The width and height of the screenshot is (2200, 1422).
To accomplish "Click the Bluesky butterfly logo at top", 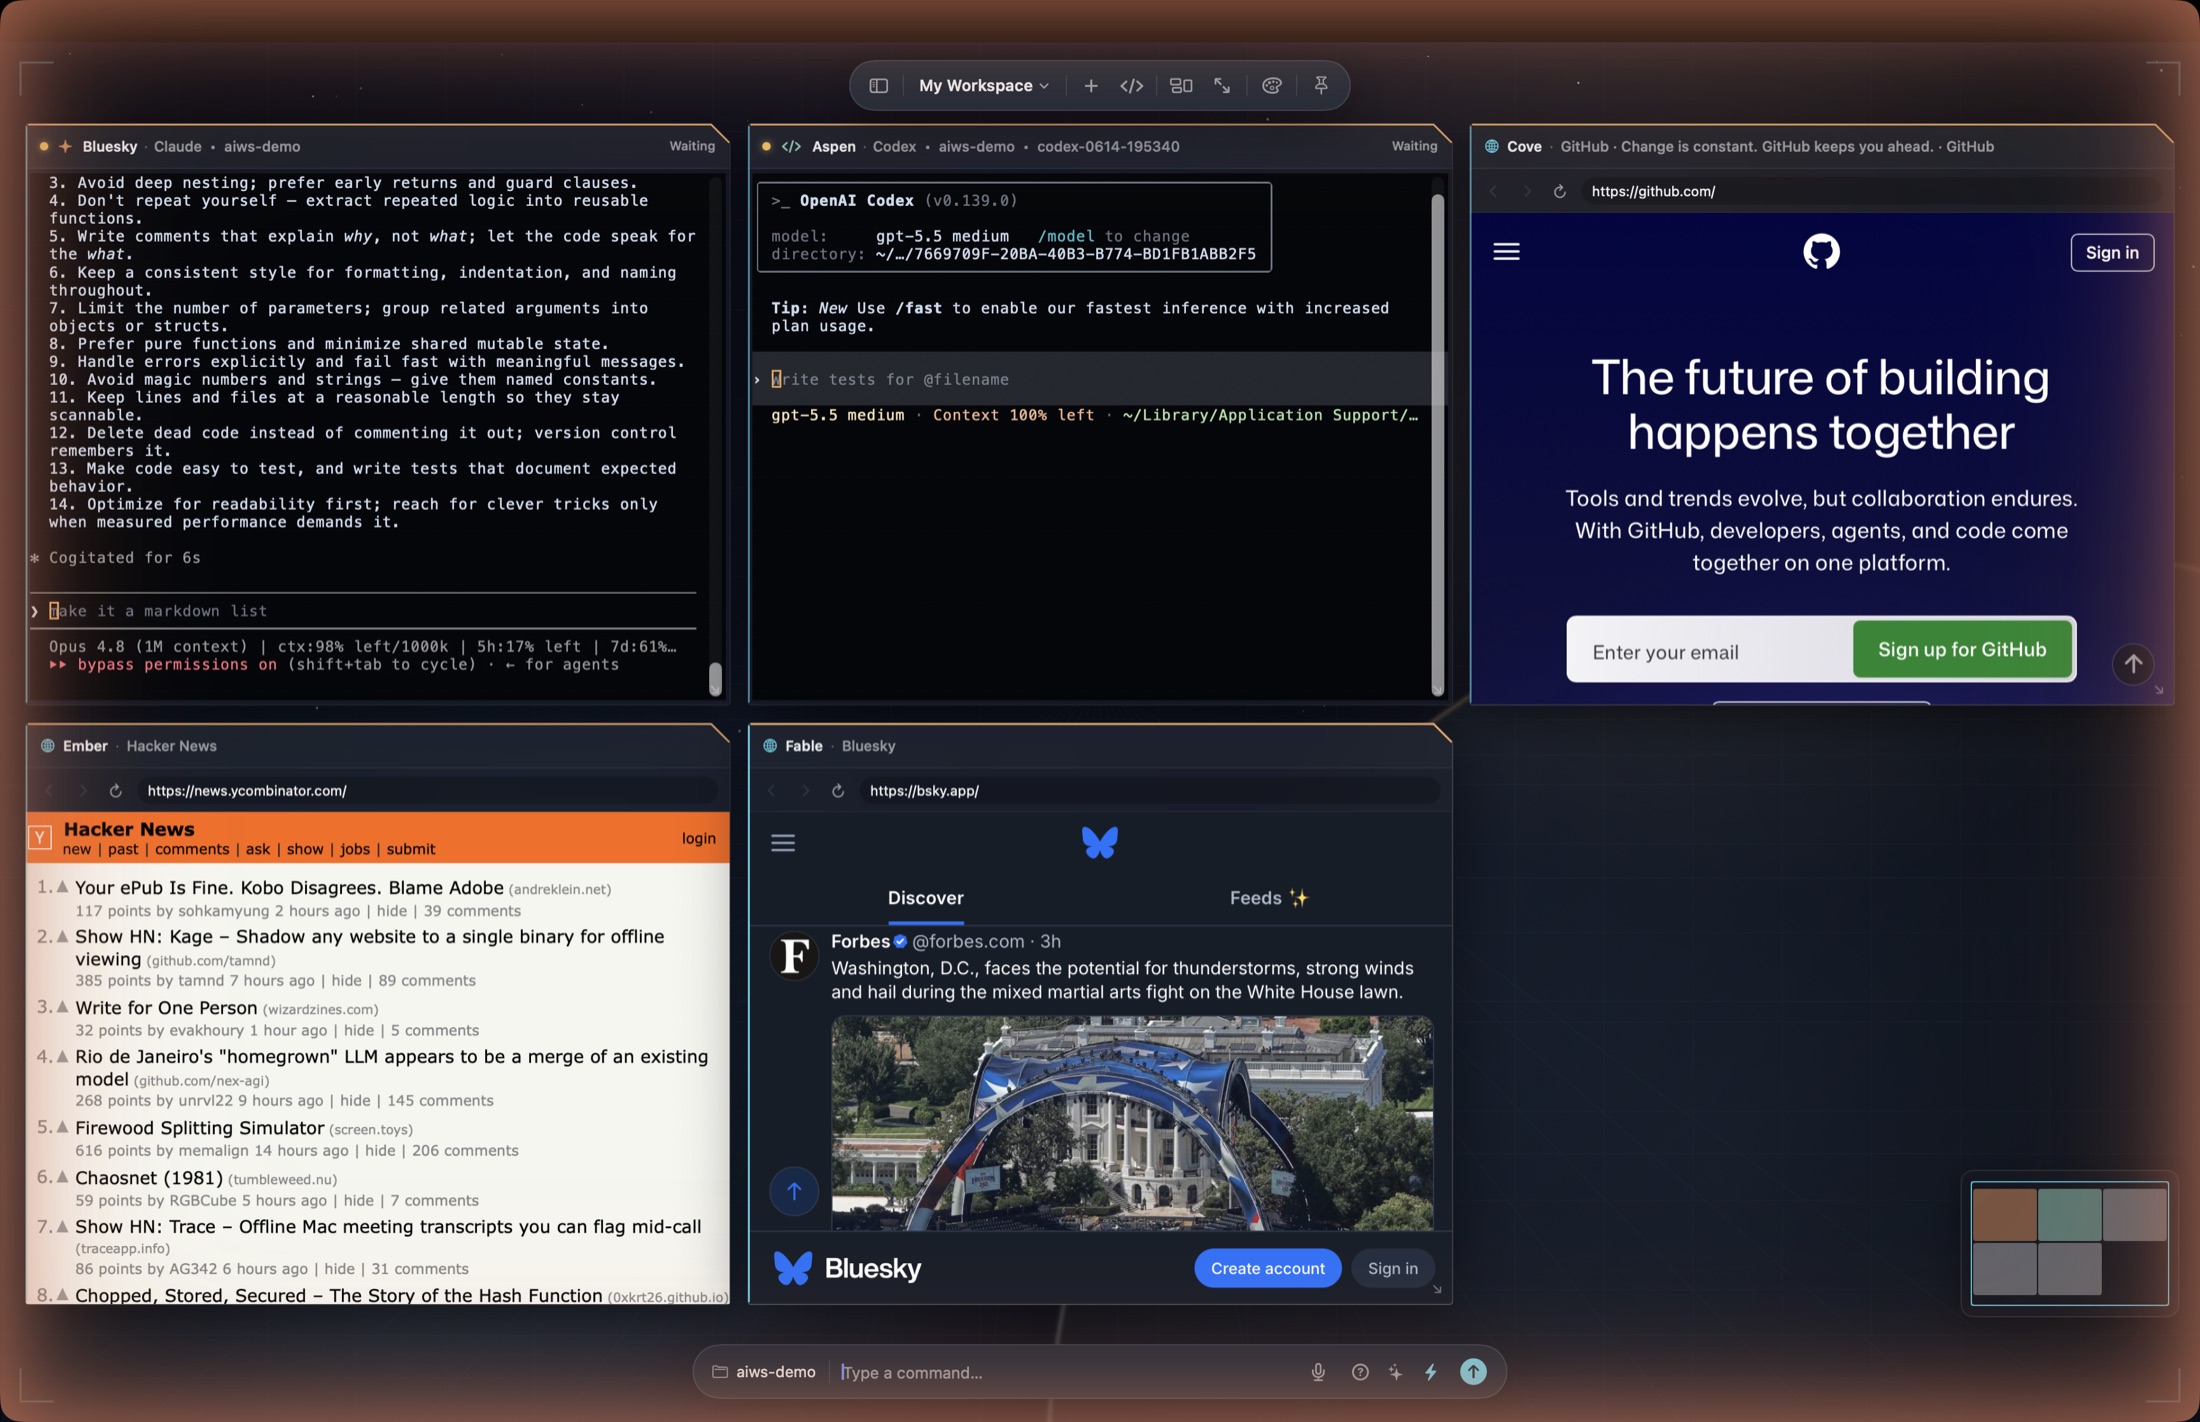I will (1099, 843).
